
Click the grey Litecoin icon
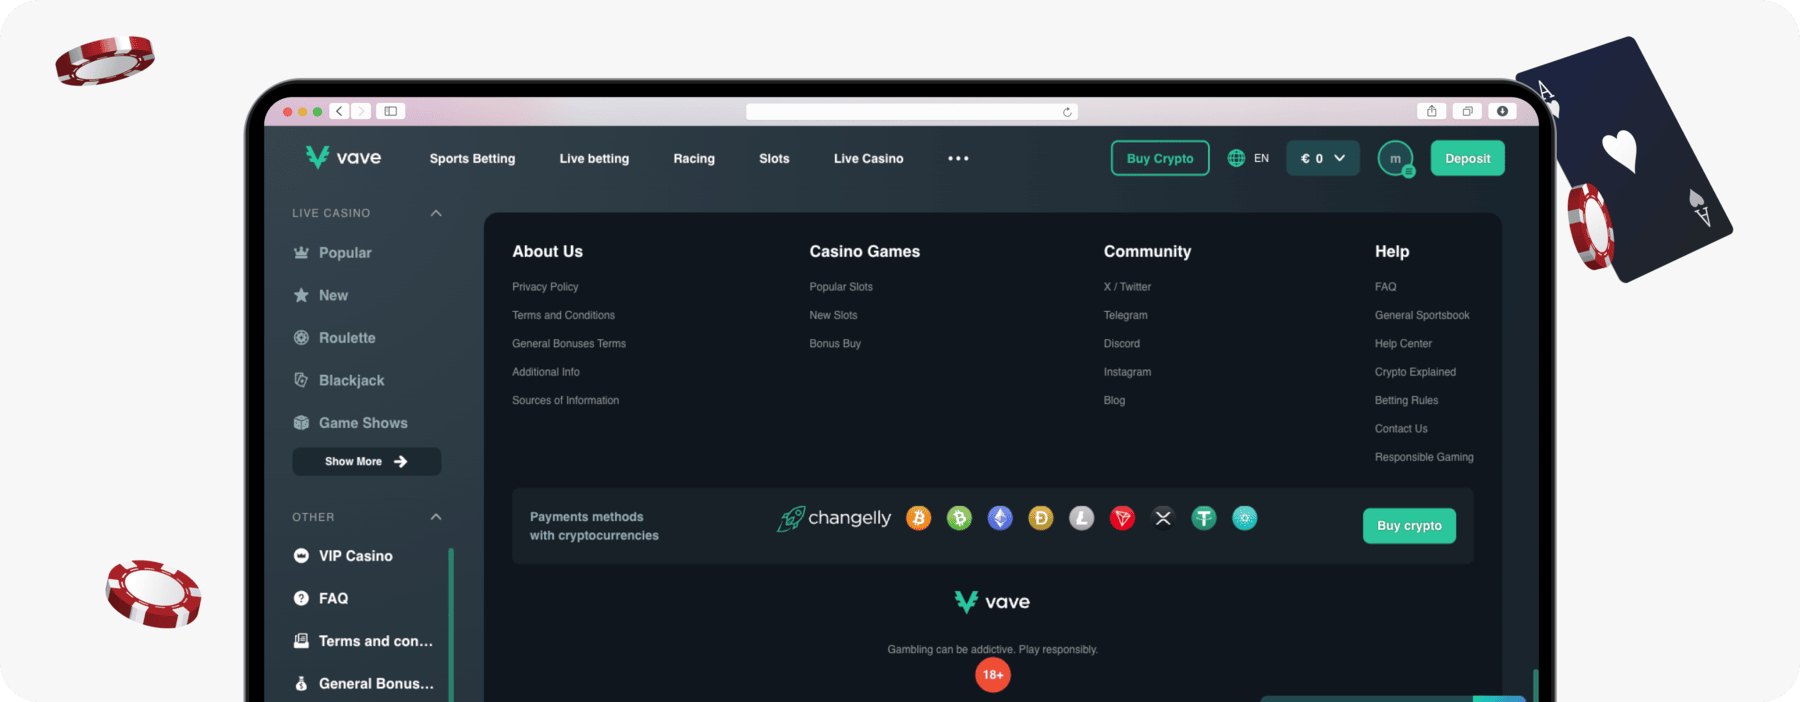click(1081, 518)
